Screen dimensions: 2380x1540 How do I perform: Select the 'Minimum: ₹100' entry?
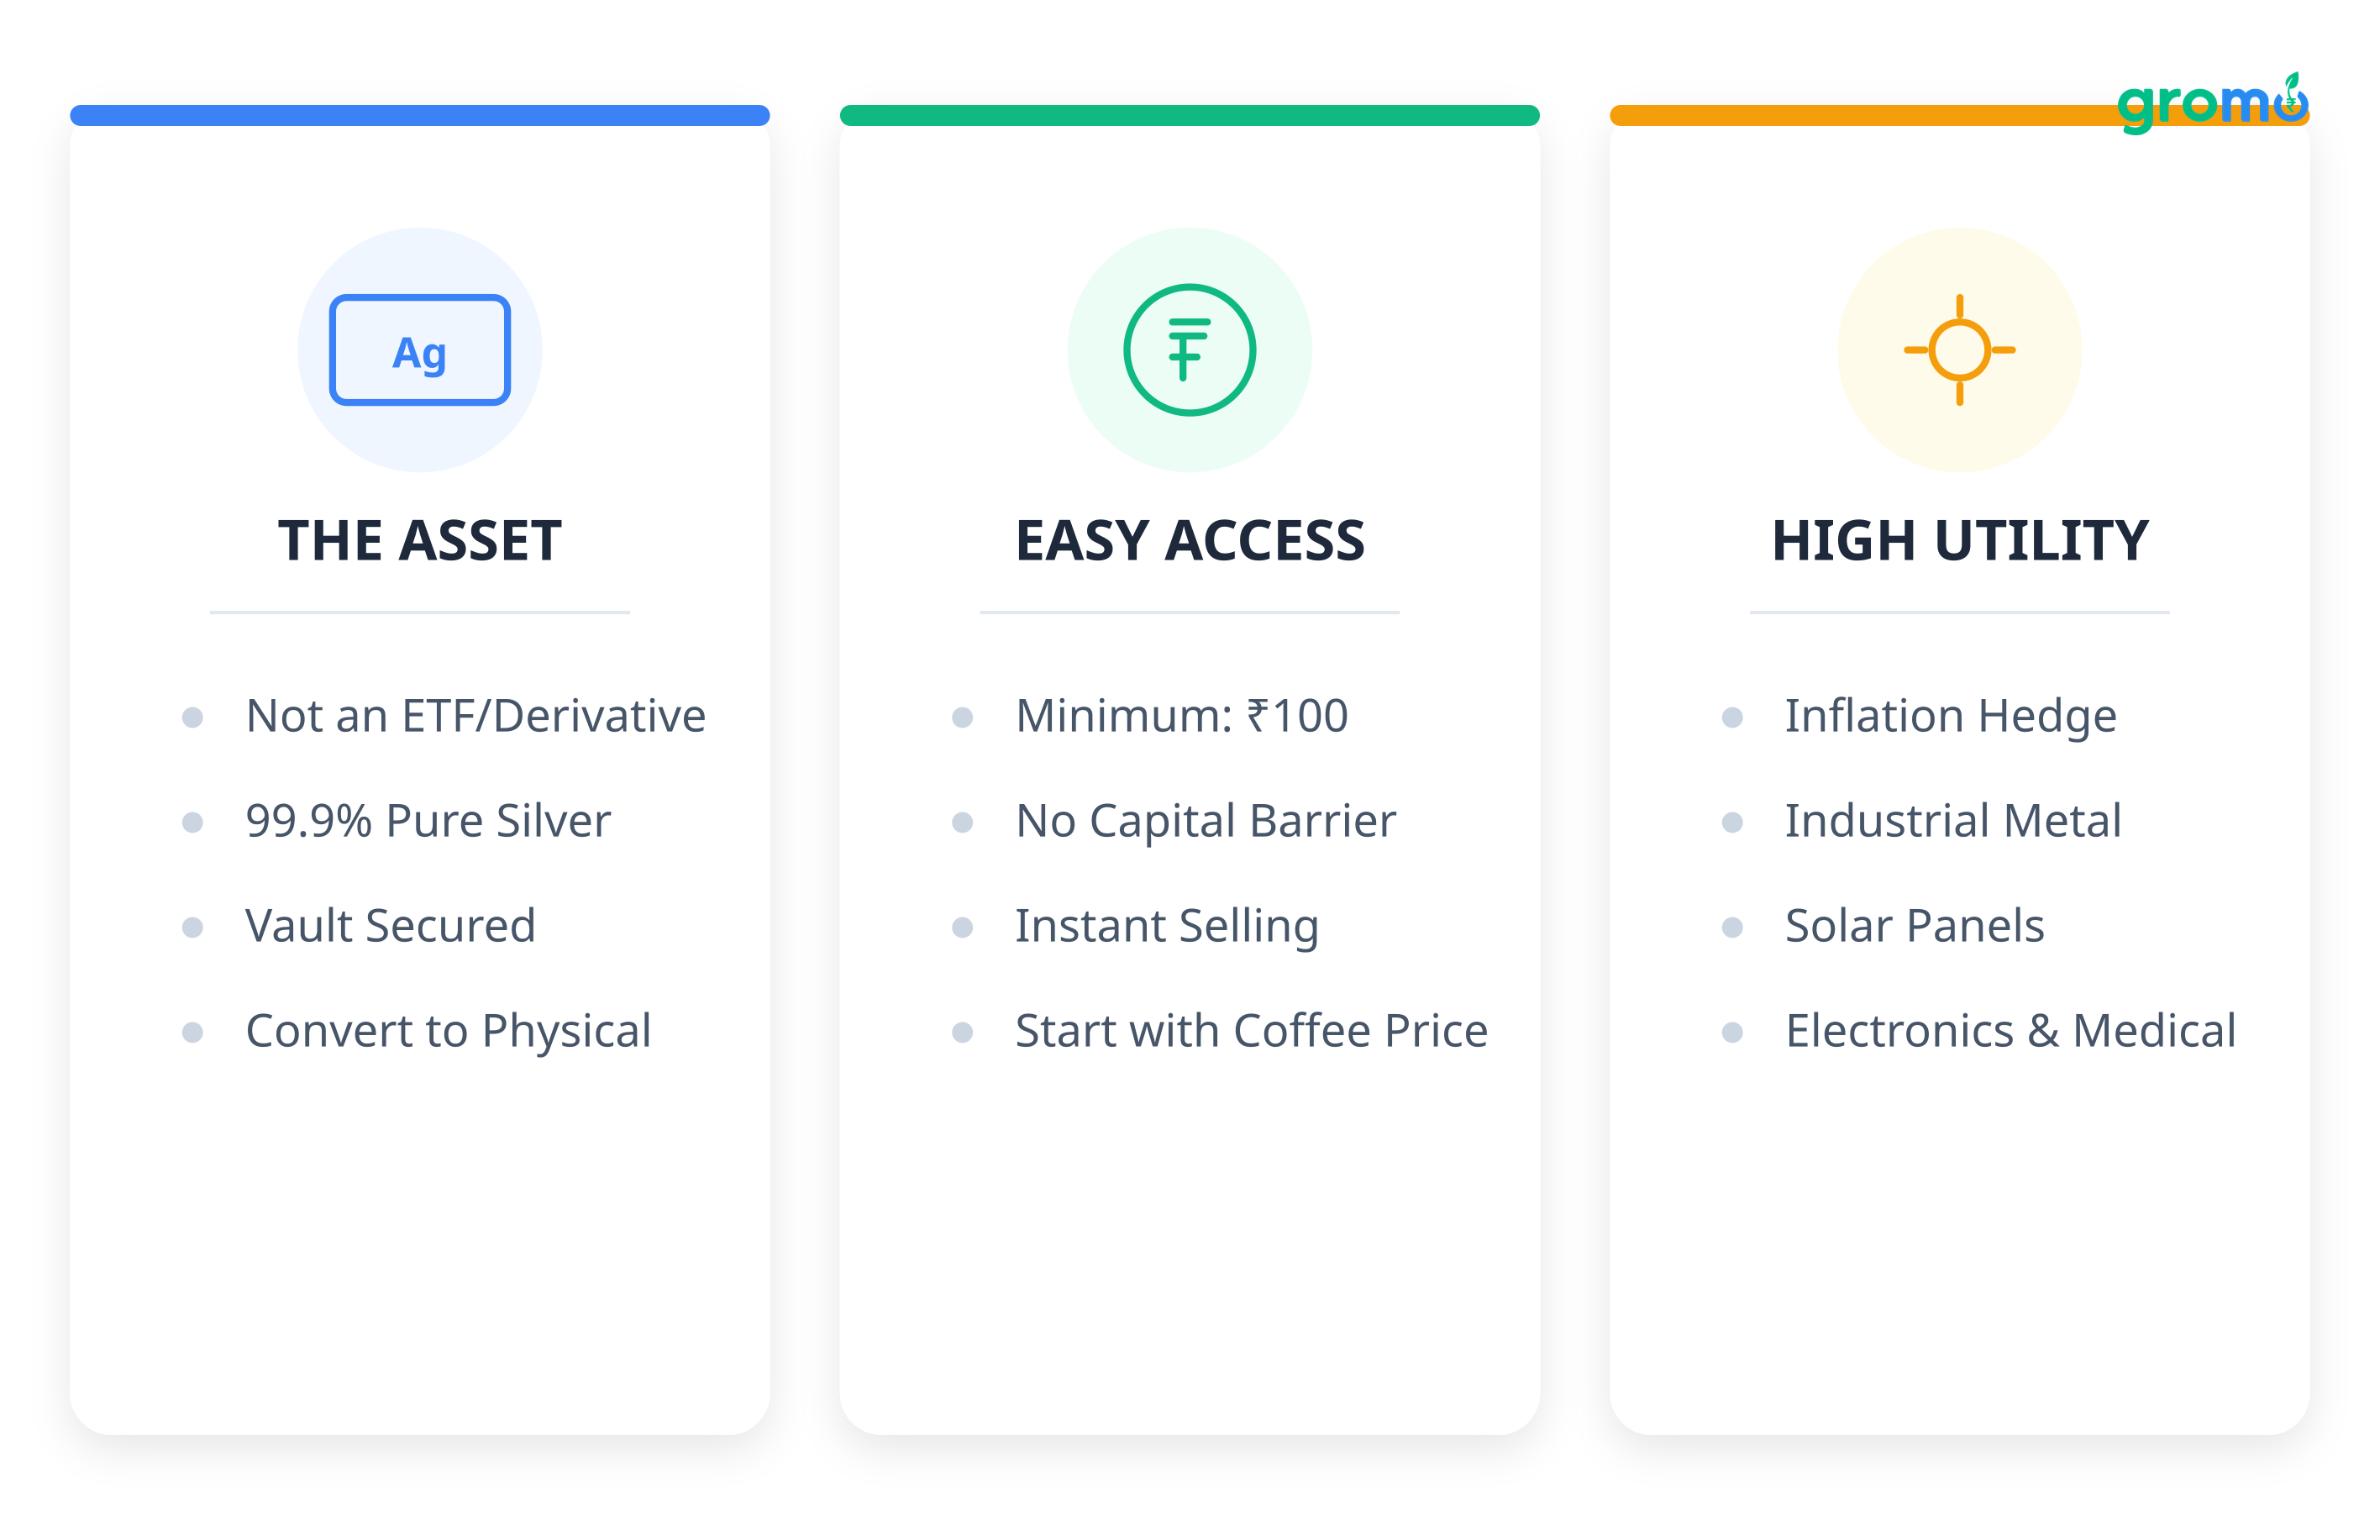tap(1181, 716)
